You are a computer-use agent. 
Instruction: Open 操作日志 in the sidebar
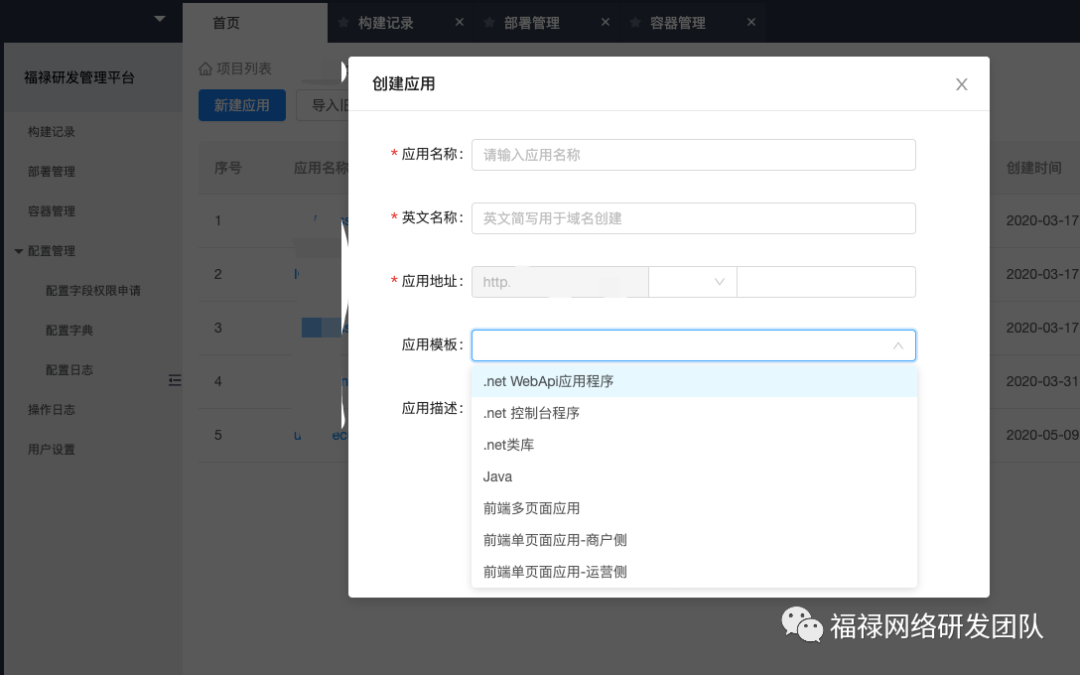click(x=52, y=410)
